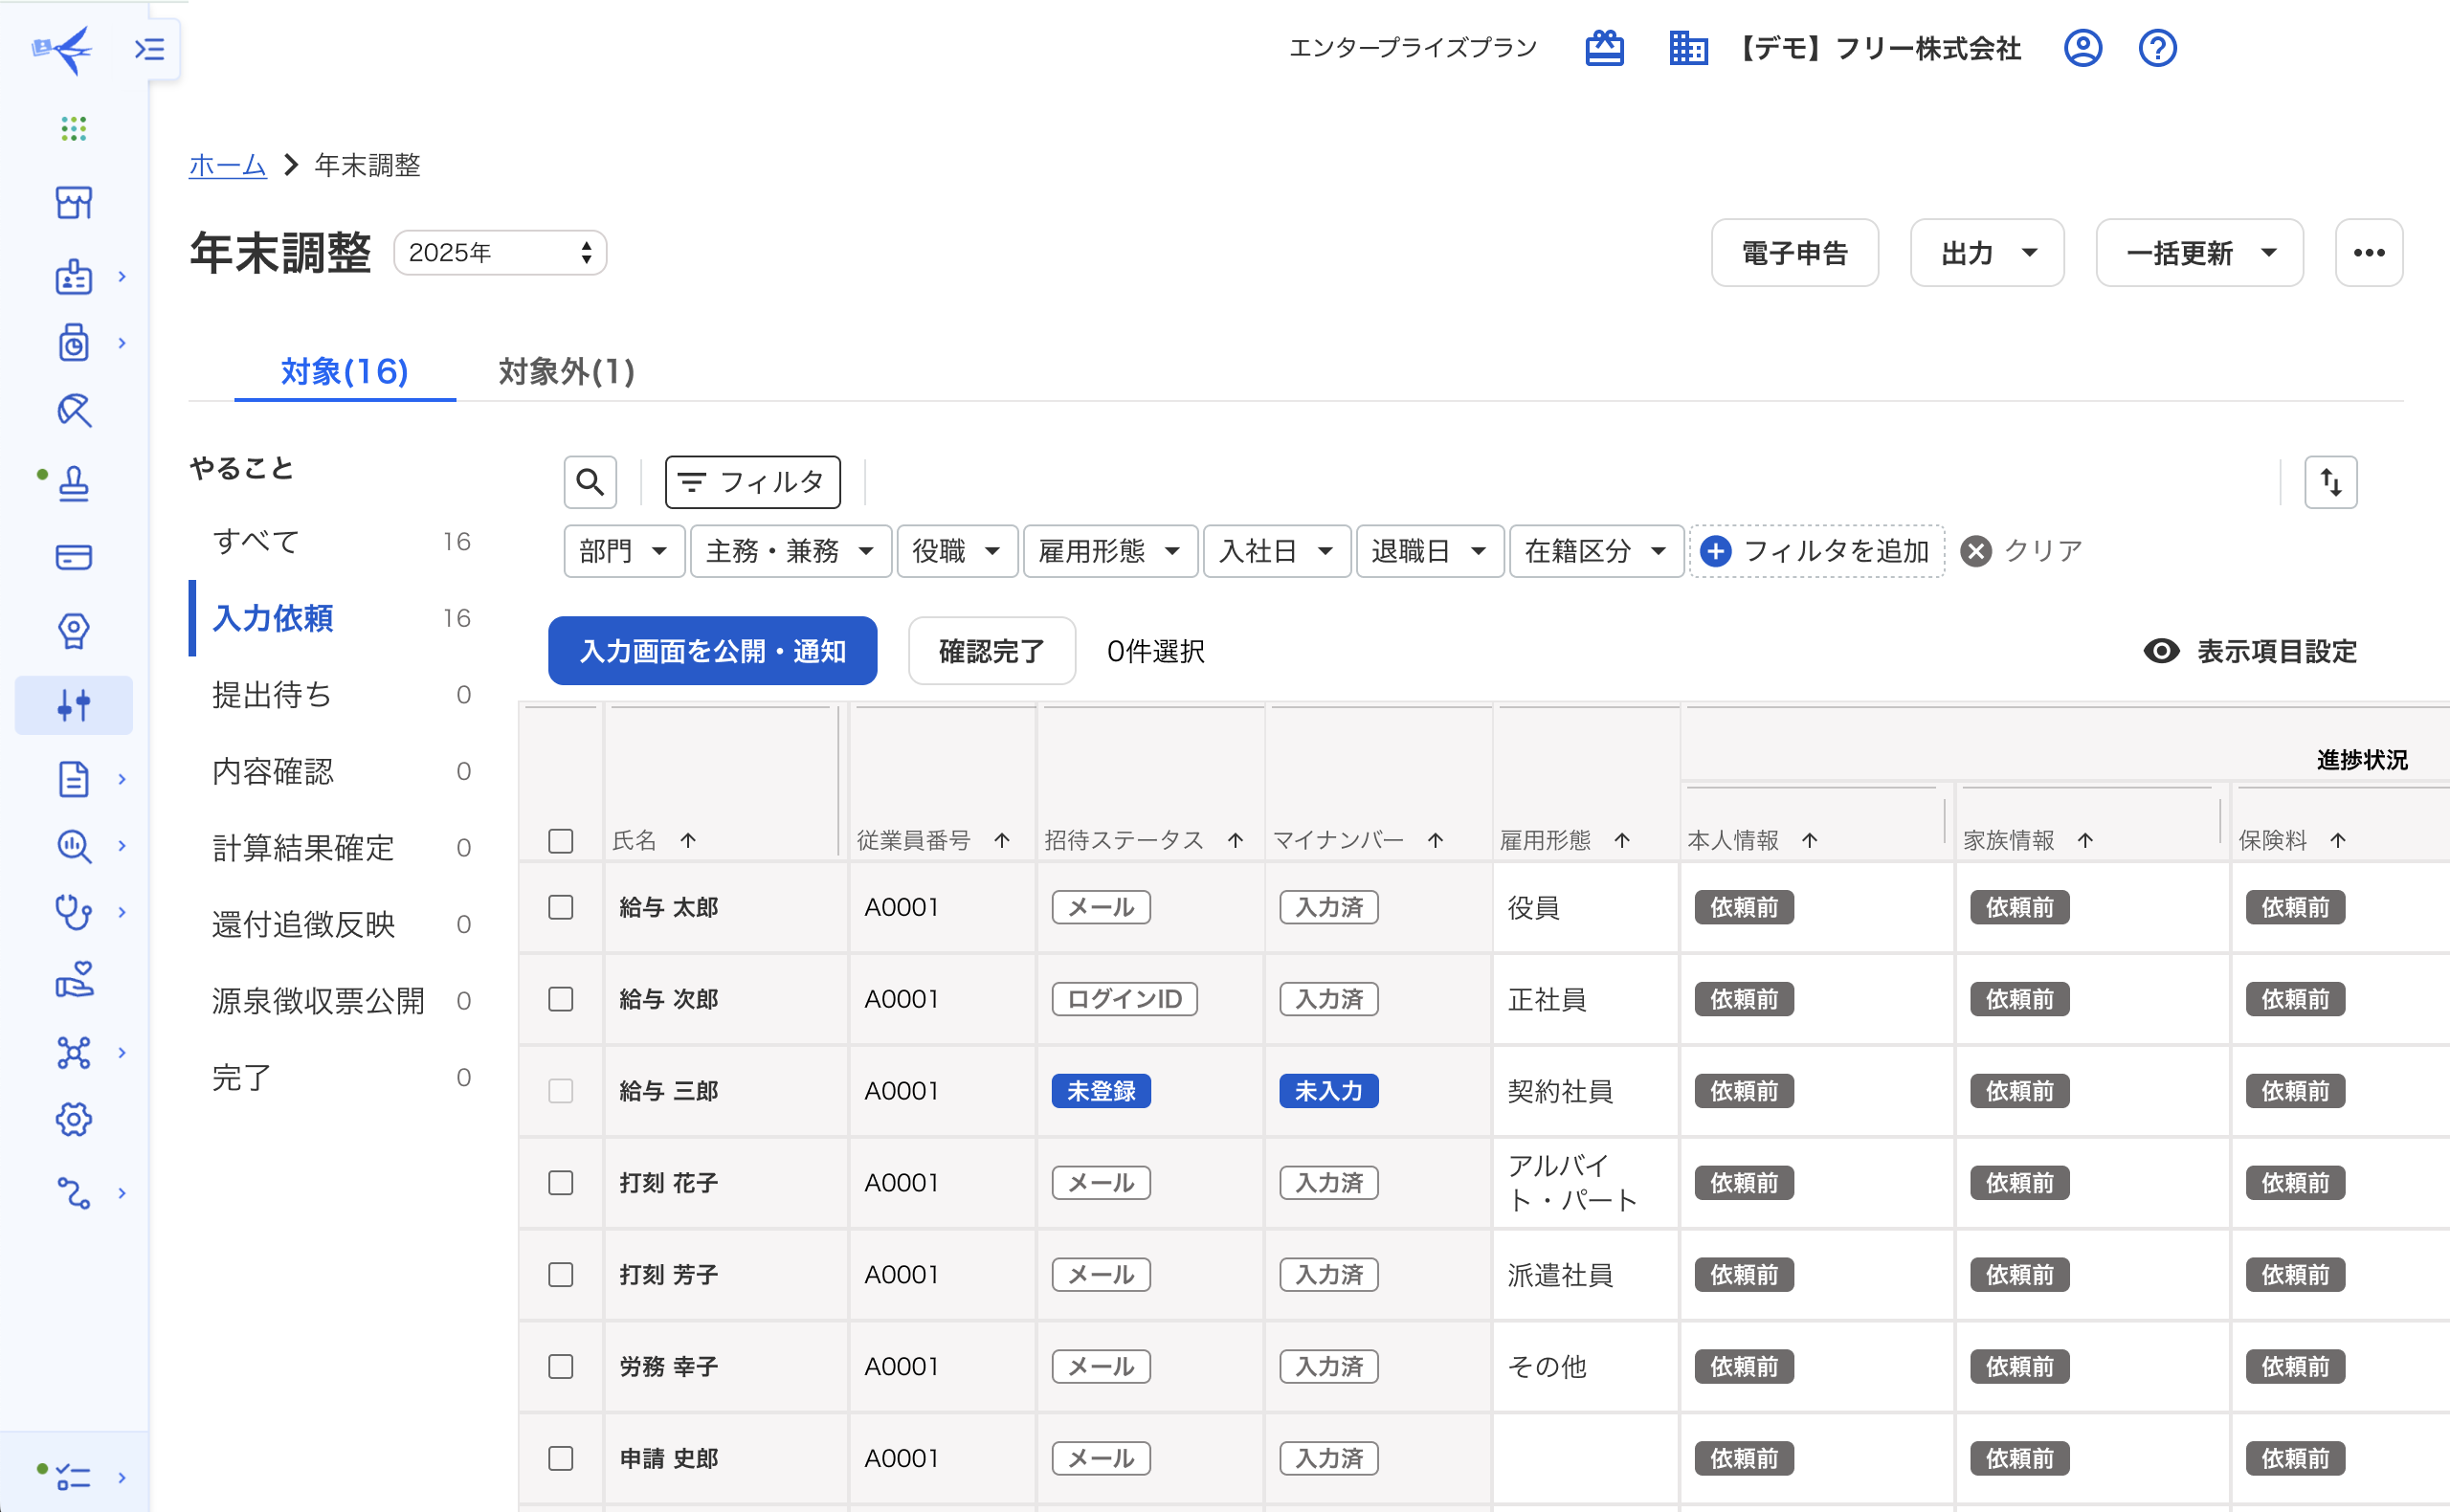Open the settings gear sidebar icon
This screenshot has height=1512, width=2450.
coord(74,1119)
